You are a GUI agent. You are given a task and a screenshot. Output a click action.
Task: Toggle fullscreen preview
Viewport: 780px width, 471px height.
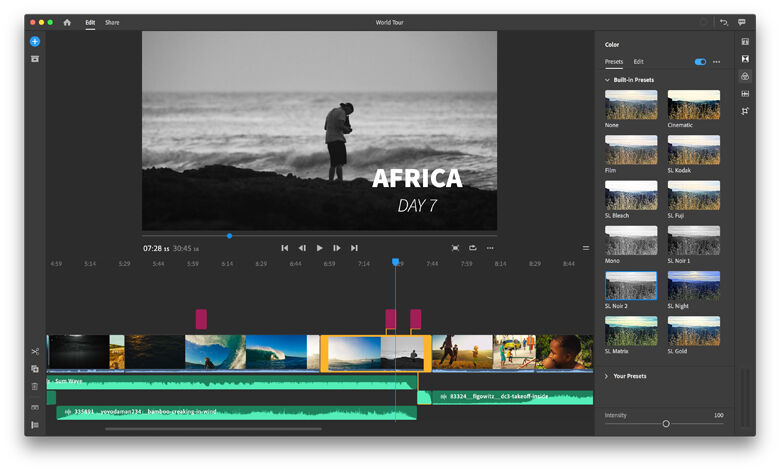[x=455, y=248]
